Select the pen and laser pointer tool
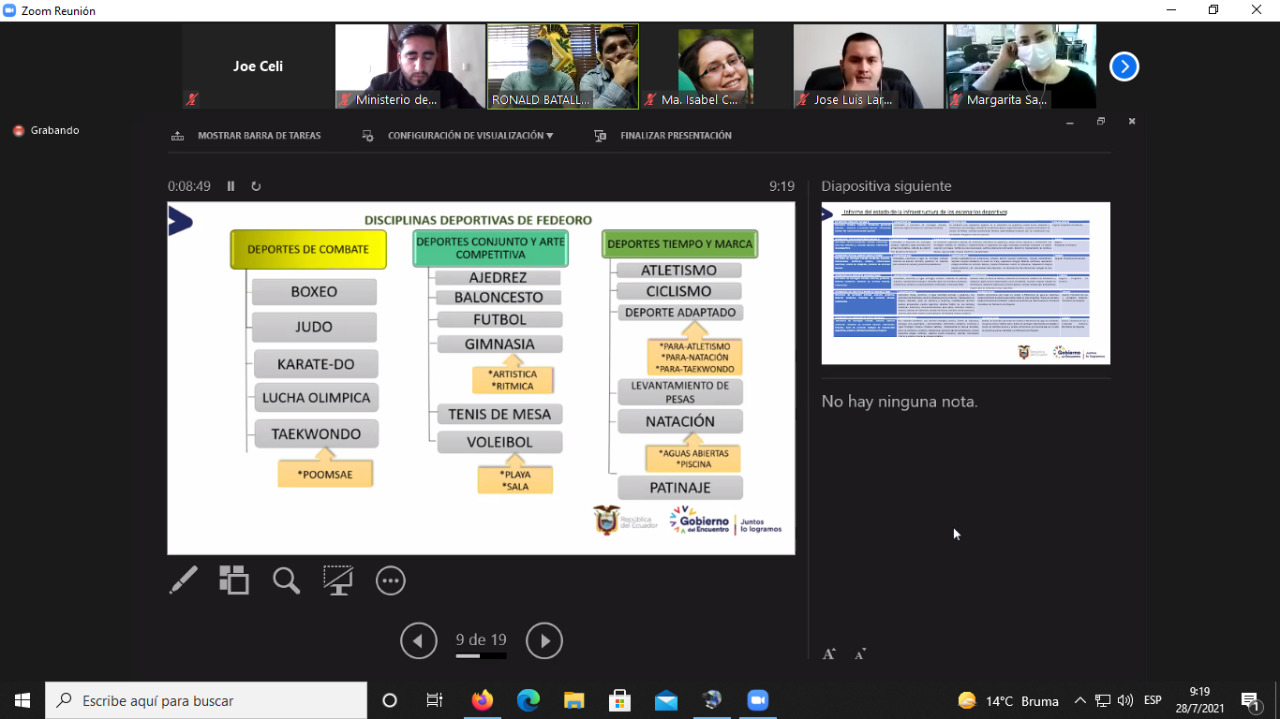This screenshot has height=719, width=1280. (183, 580)
